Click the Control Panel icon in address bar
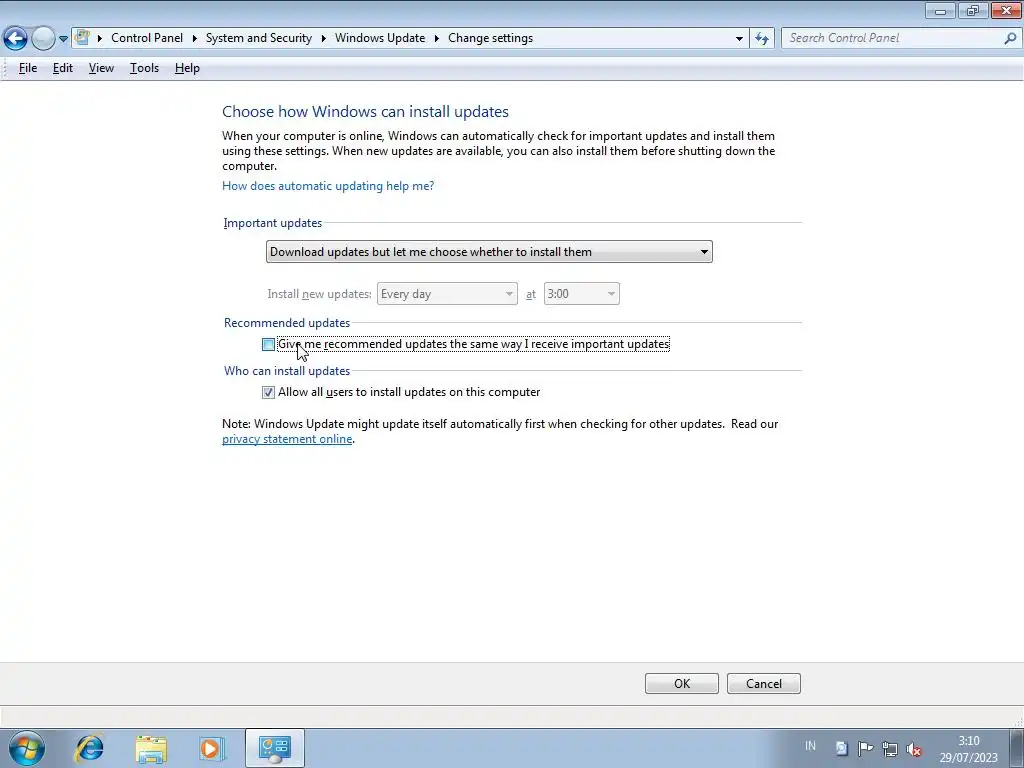Image resolution: width=1024 pixels, height=768 pixels. click(82, 37)
